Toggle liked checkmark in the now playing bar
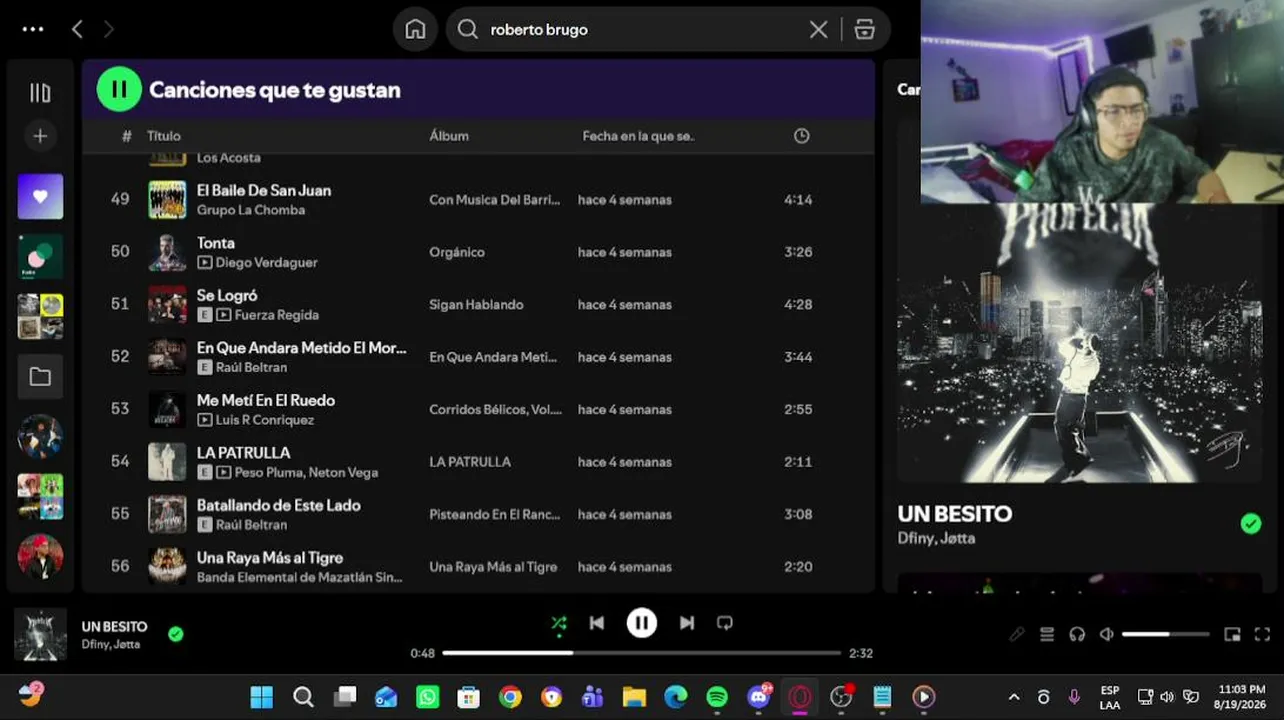The image size is (1284, 720). [176, 633]
